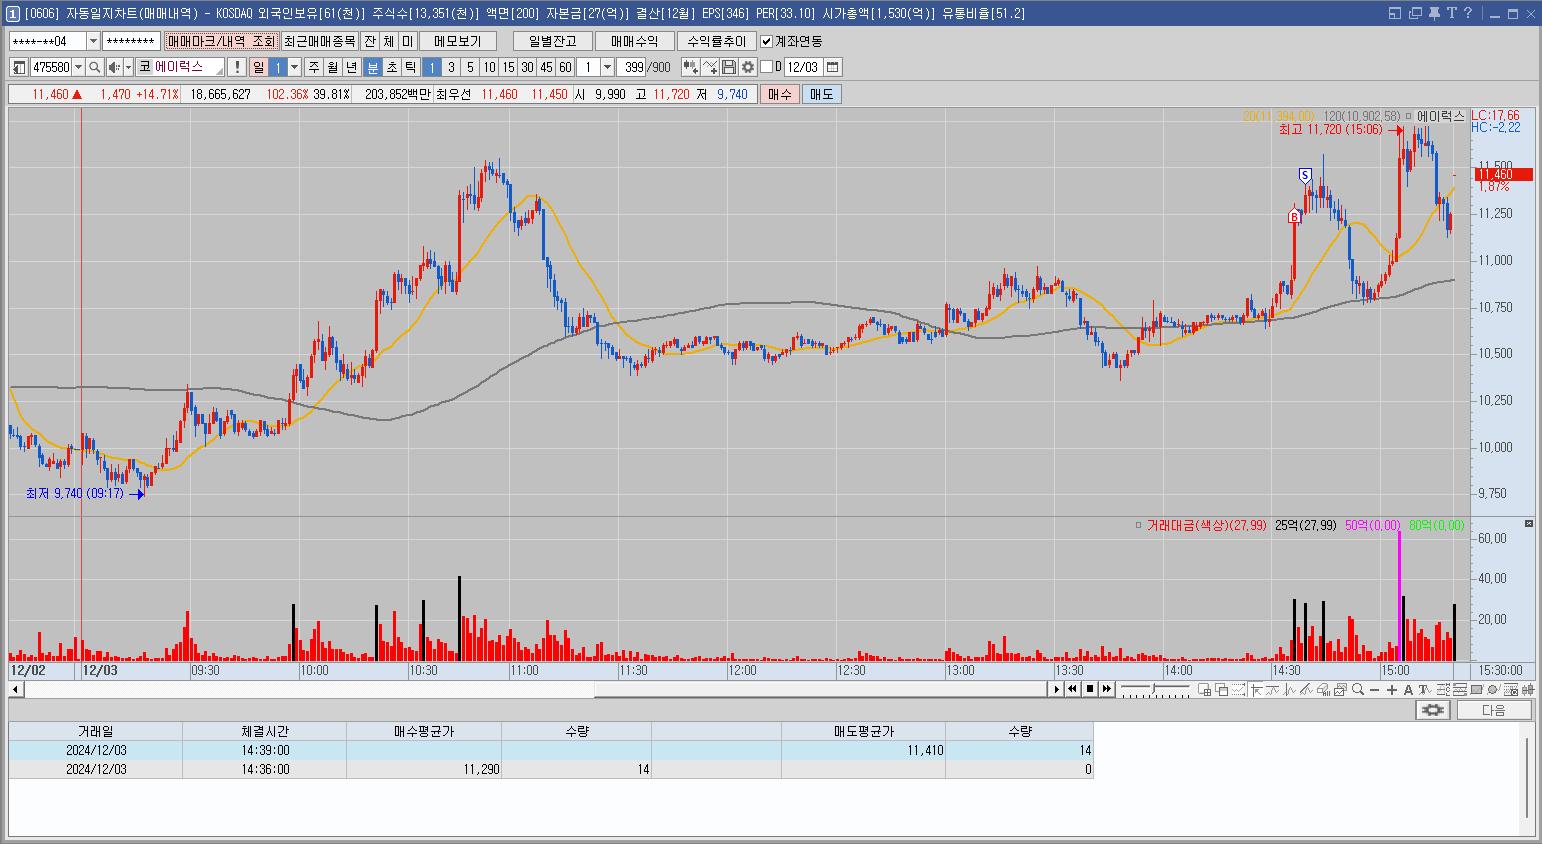This screenshot has height=844, width=1542.
Task: Open the dropdown after the 일 button
Action: click(x=294, y=67)
